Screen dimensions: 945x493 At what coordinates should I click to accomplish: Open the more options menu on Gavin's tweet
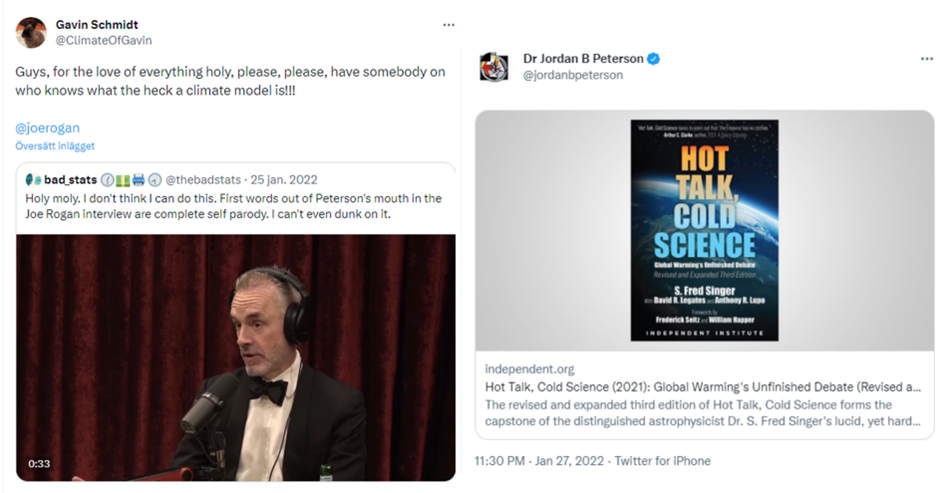pyautogui.click(x=448, y=25)
